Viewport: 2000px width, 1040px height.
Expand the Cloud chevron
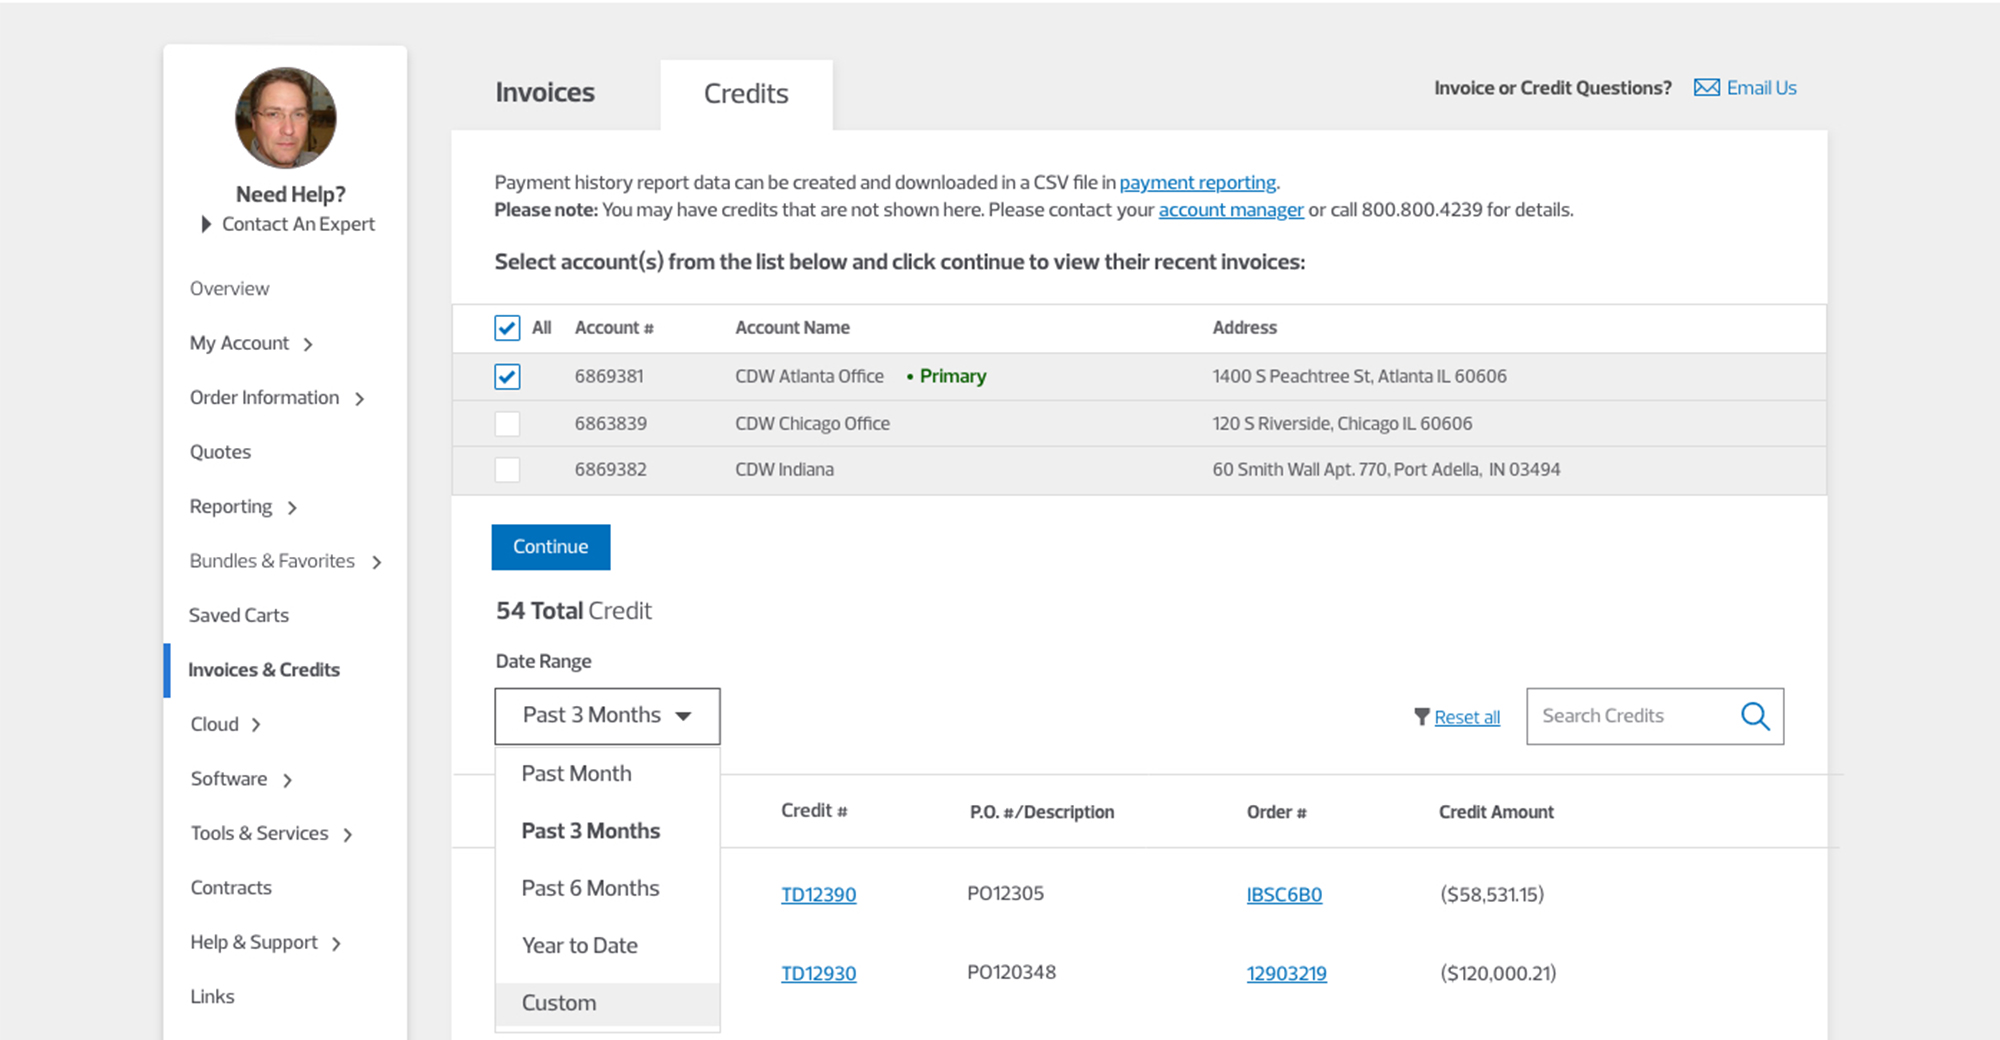pos(256,725)
